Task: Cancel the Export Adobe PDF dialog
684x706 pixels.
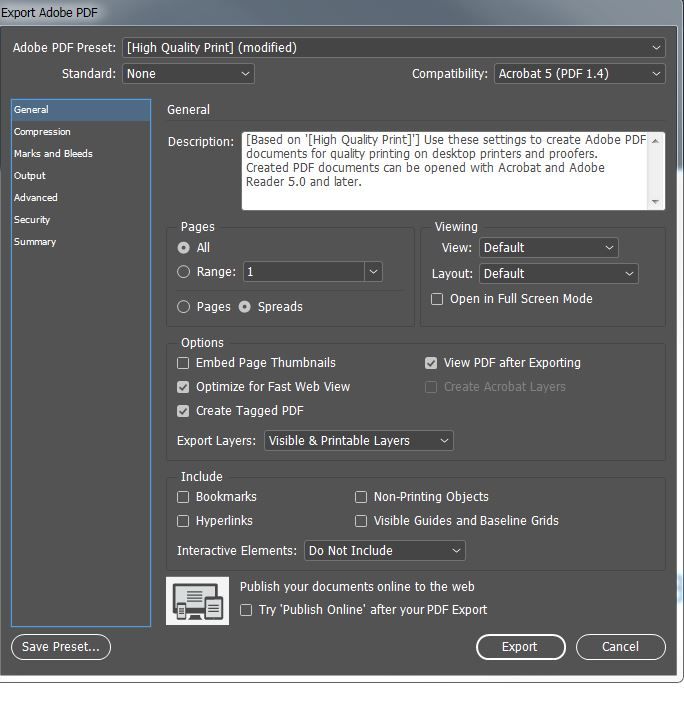Action: (x=621, y=647)
